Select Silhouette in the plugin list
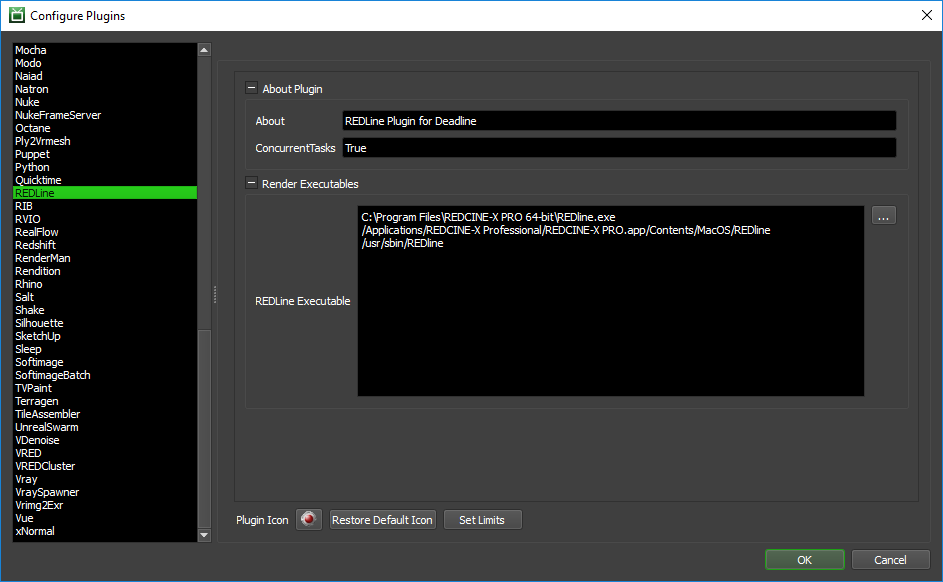The height and width of the screenshot is (582, 943). tap(105, 323)
